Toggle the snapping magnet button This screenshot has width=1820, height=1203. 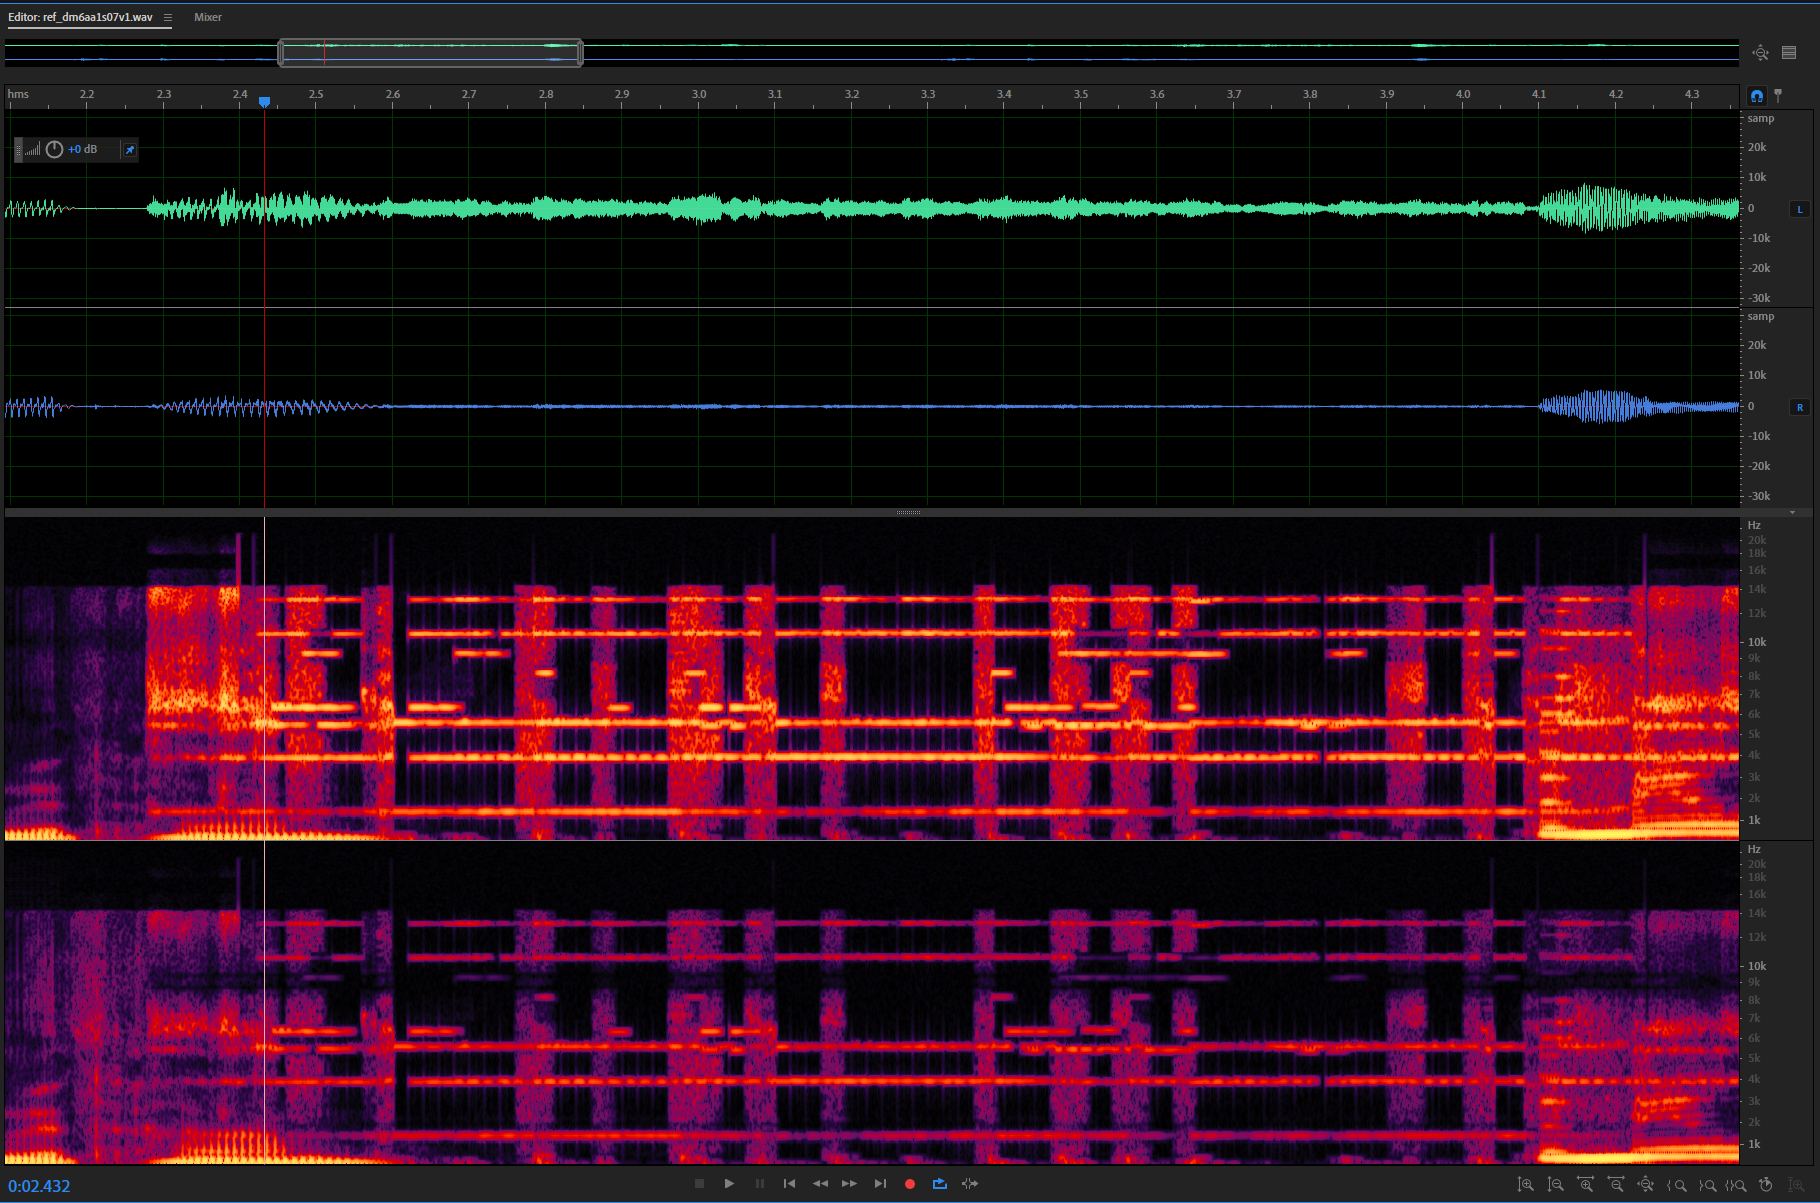coord(1757,96)
